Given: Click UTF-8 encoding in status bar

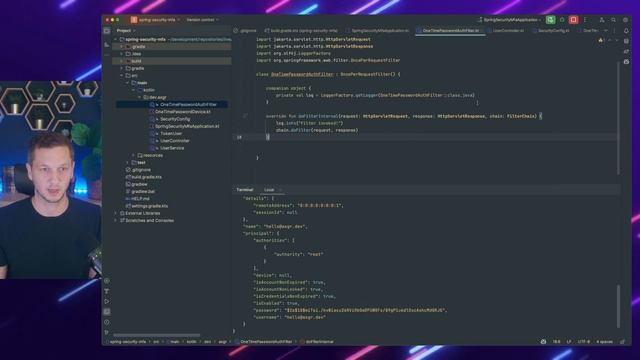Looking at the screenshot, I should point(584,342).
